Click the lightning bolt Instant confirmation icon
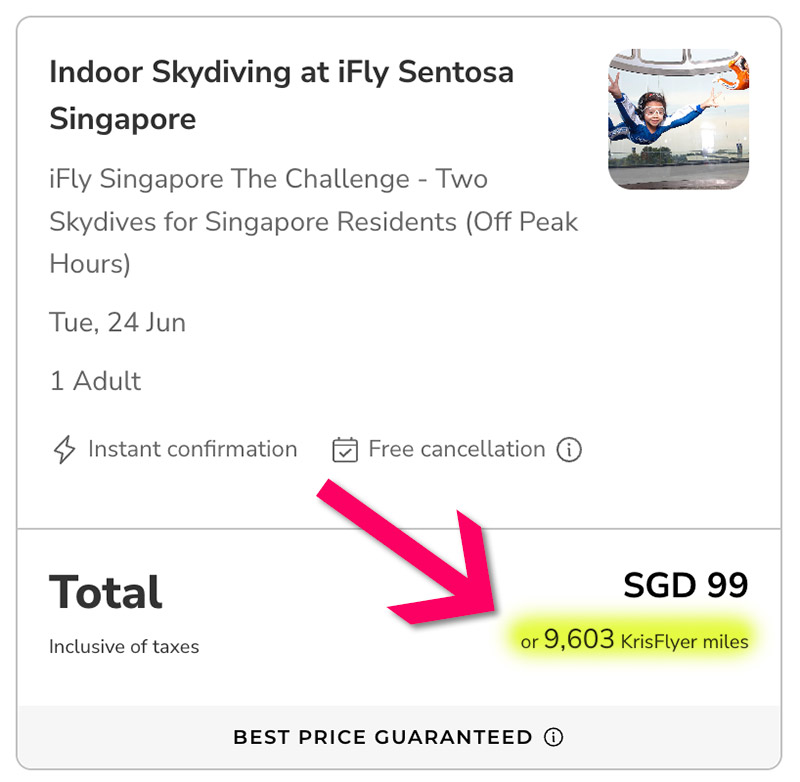 click(x=64, y=450)
